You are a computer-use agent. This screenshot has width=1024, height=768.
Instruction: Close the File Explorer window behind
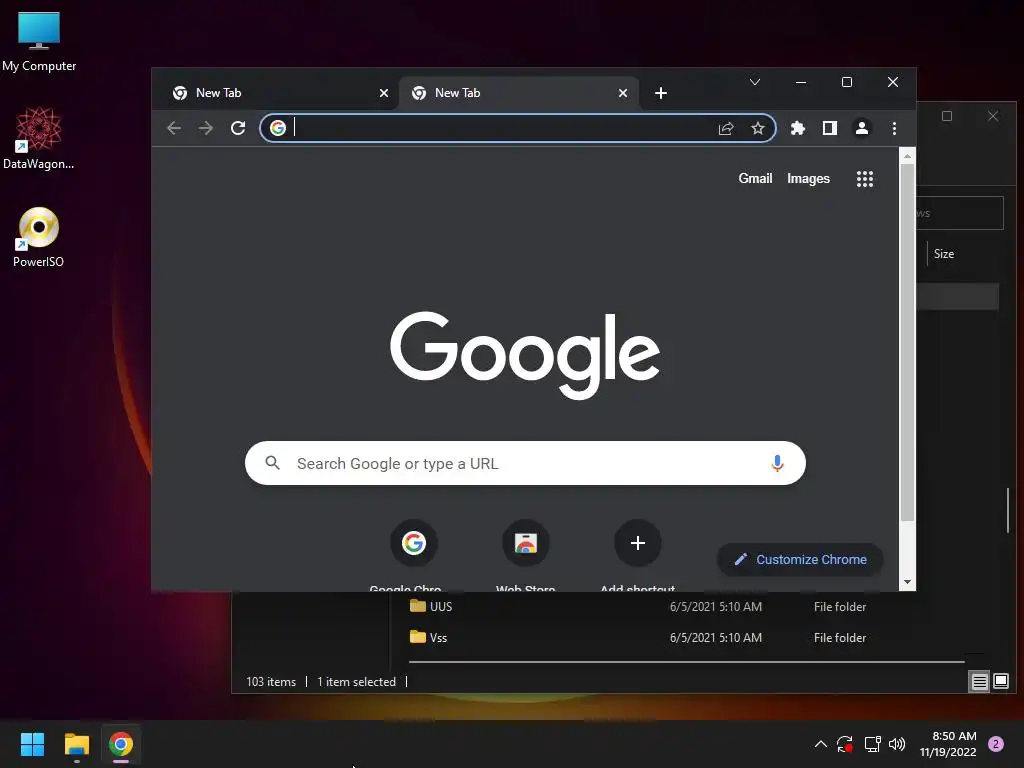click(993, 116)
